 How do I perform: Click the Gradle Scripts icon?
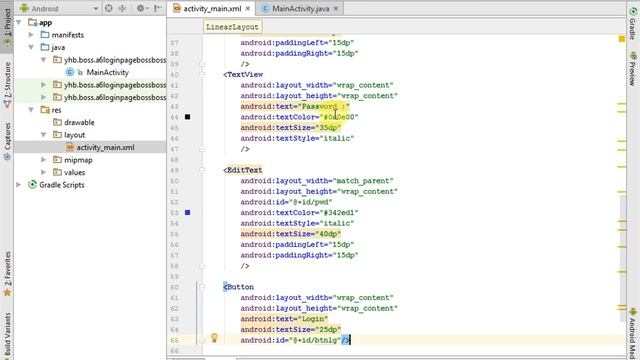[32, 184]
